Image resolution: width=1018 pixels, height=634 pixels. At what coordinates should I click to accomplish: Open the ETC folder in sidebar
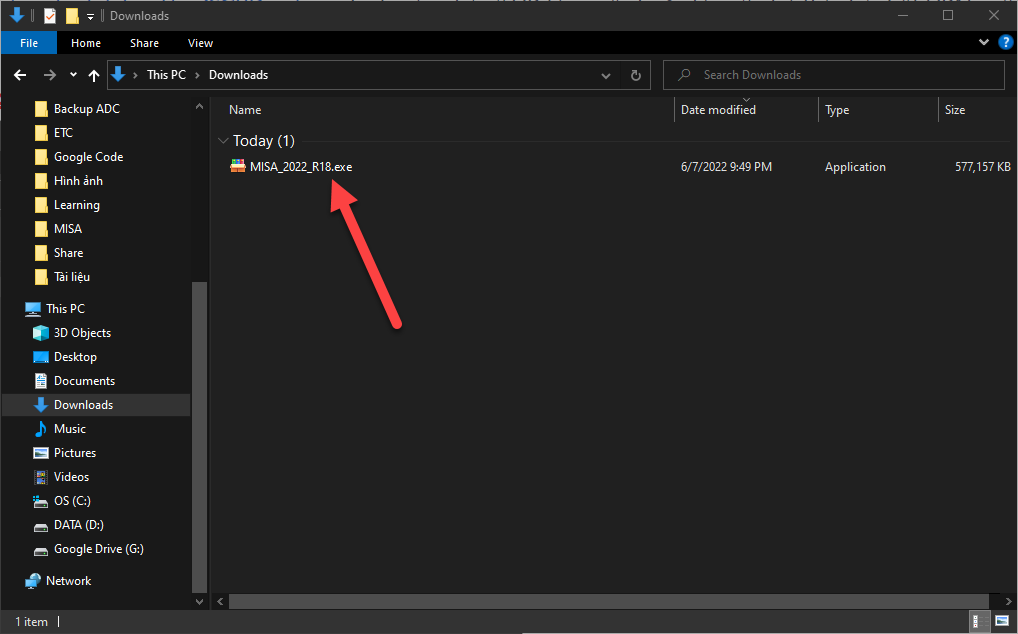pyautogui.click(x=63, y=132)
